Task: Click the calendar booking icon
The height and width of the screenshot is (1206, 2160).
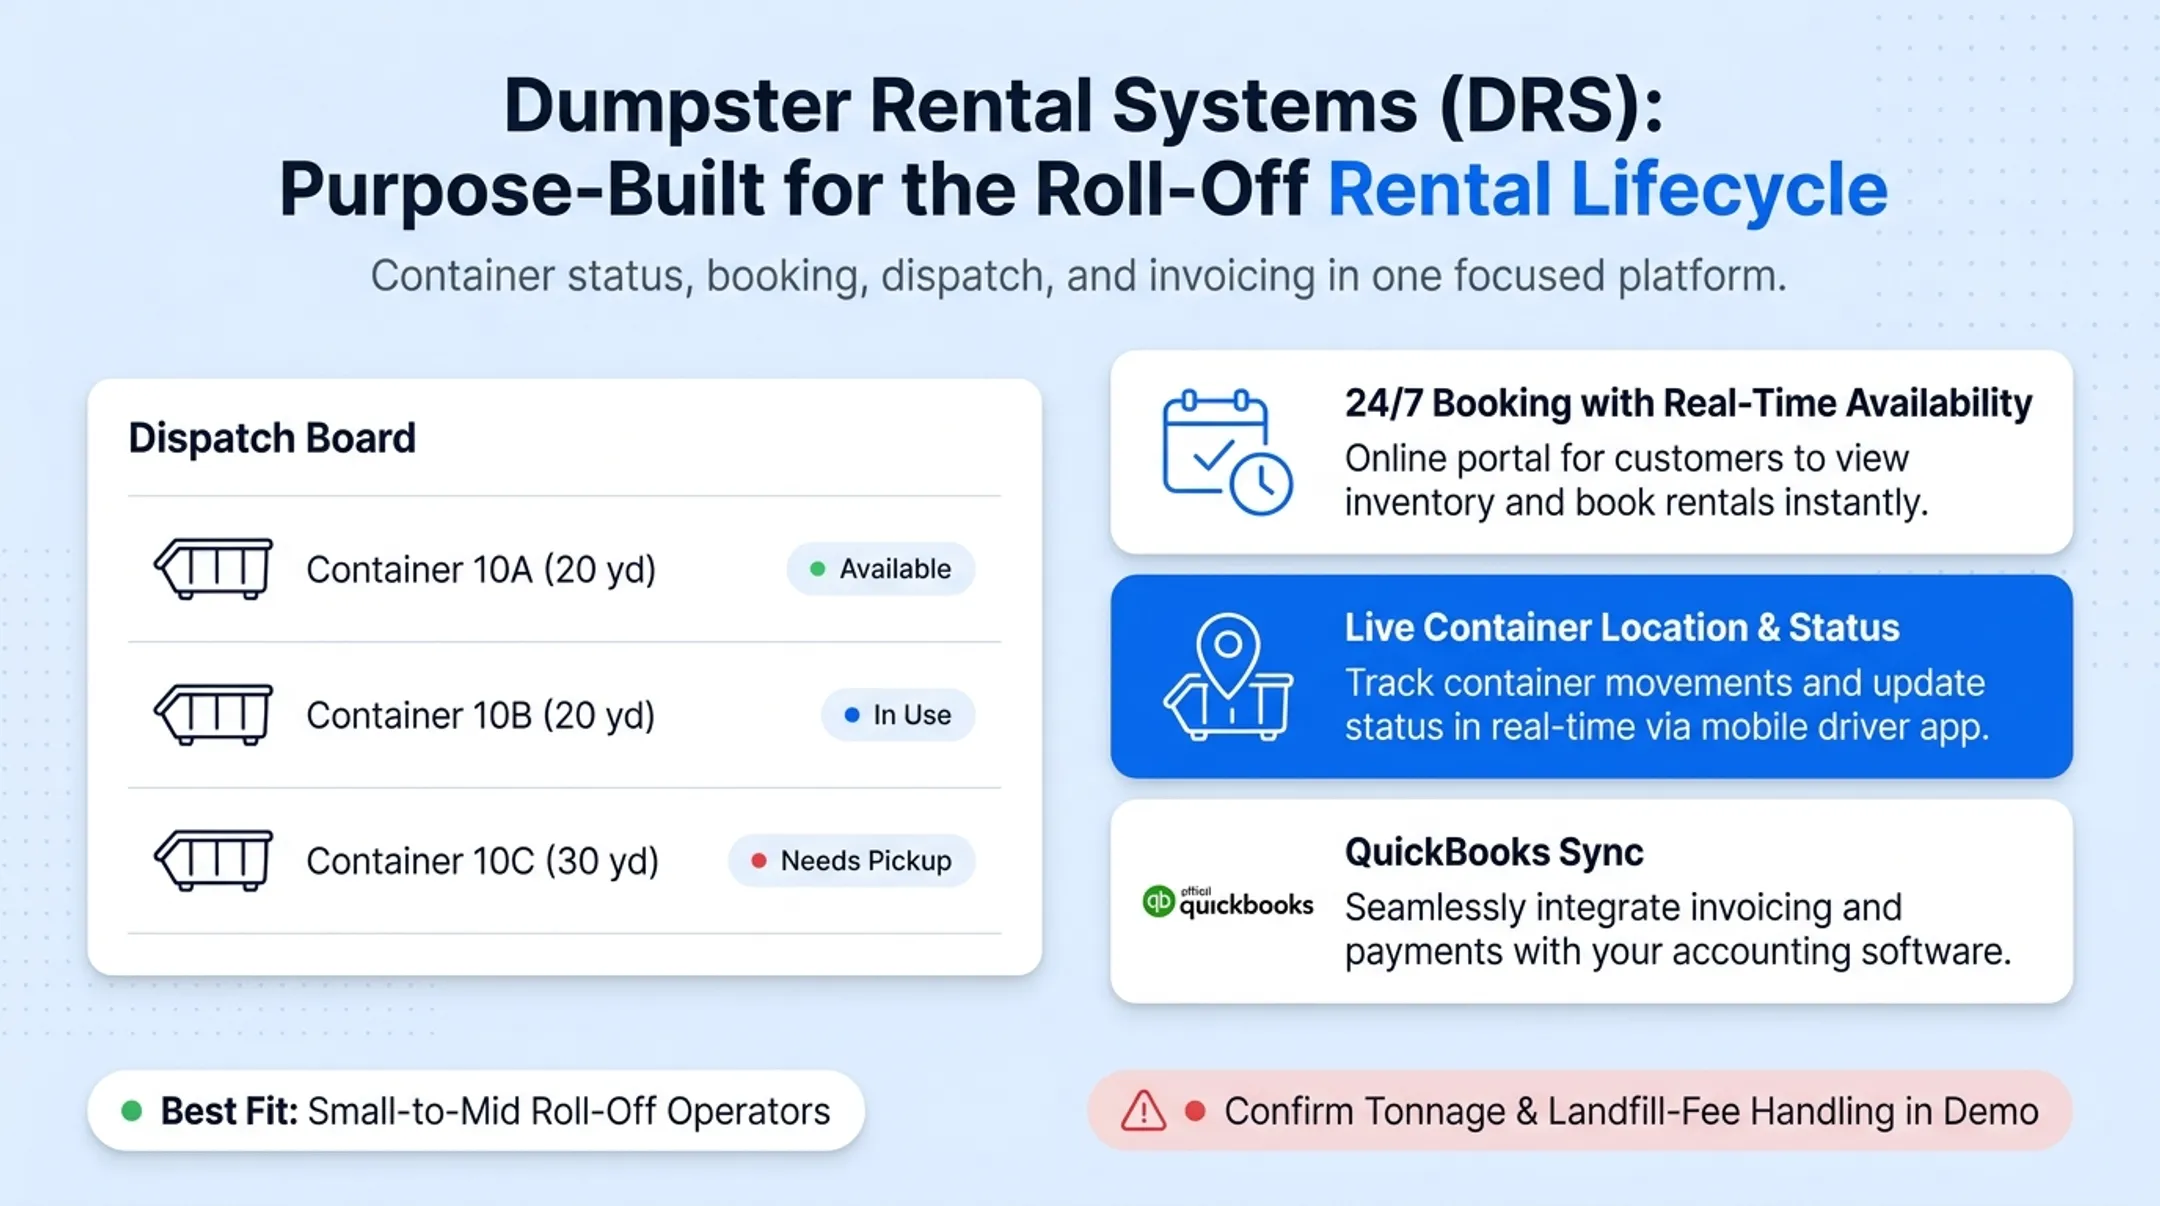Action: pyautogui.click(x=1227, y=452)
